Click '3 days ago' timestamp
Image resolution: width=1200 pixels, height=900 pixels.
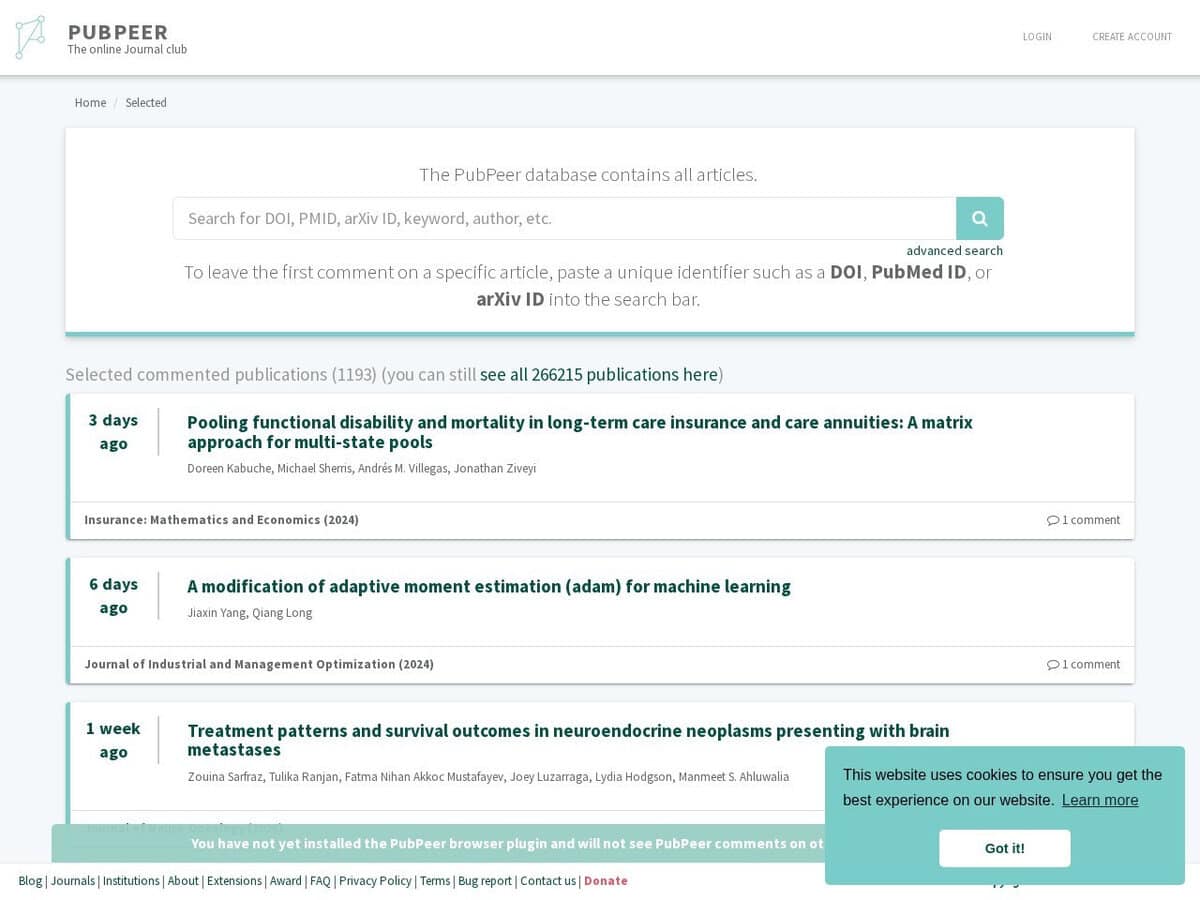click(x=113, y=432)
